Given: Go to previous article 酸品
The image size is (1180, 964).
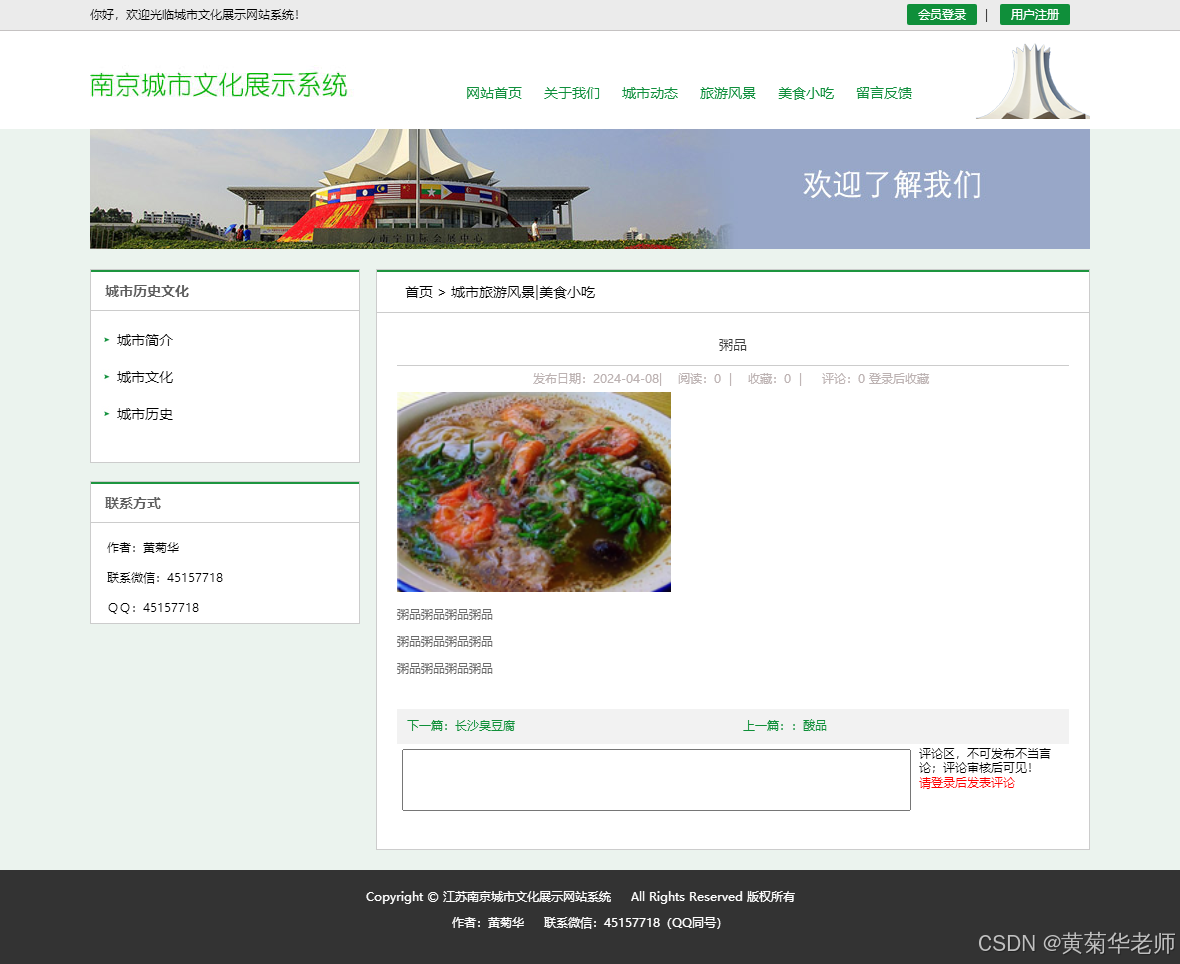Looking at the screenshot, I should click(814, 726).
